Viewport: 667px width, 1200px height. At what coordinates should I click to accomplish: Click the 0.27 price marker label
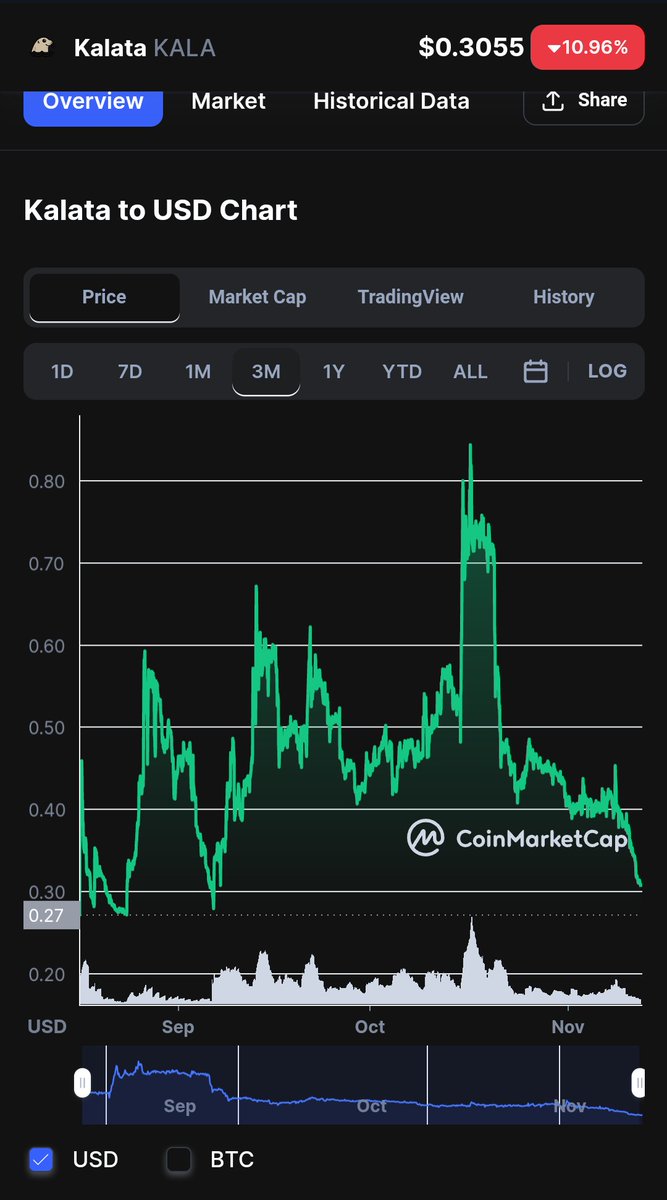[51, 915]
